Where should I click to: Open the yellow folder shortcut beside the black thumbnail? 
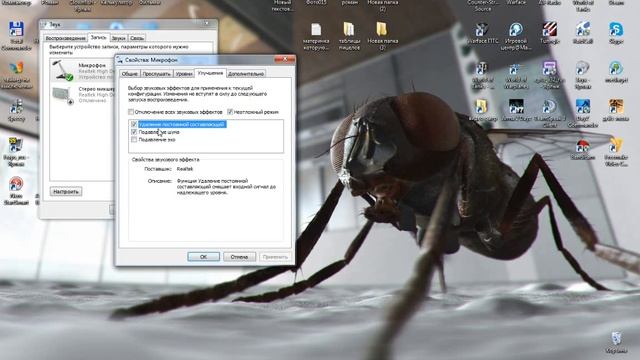coord(482,107)
